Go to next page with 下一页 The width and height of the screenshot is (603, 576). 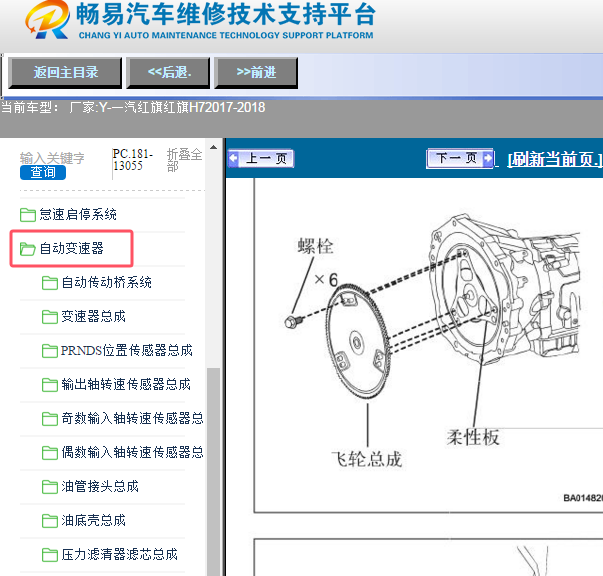coord(460,158)
